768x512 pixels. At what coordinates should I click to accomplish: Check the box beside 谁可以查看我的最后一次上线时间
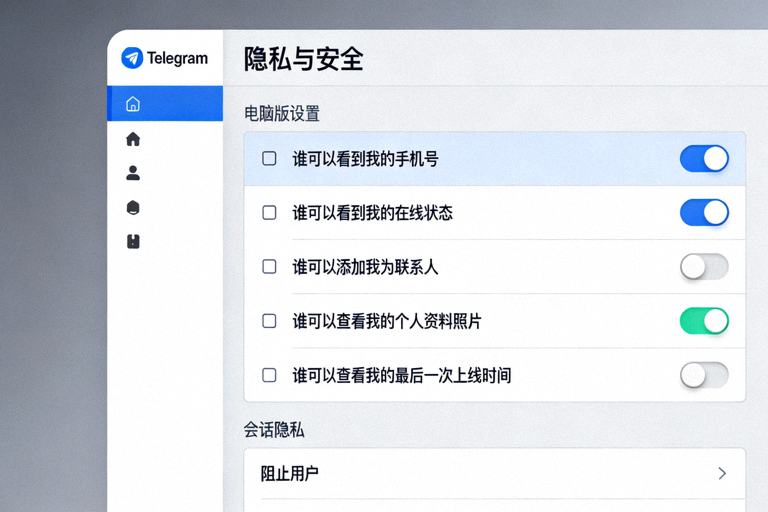click(269, 375)
